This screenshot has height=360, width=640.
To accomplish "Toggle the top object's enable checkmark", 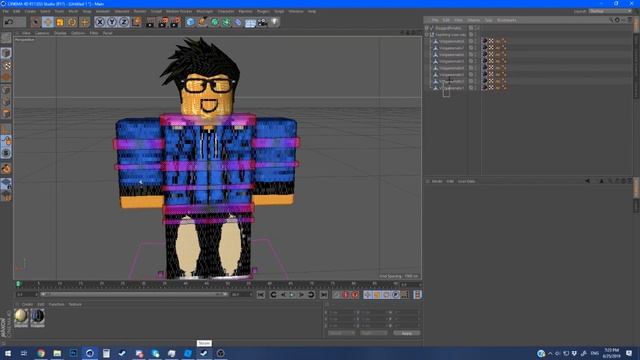I will (x=477, y=28).
